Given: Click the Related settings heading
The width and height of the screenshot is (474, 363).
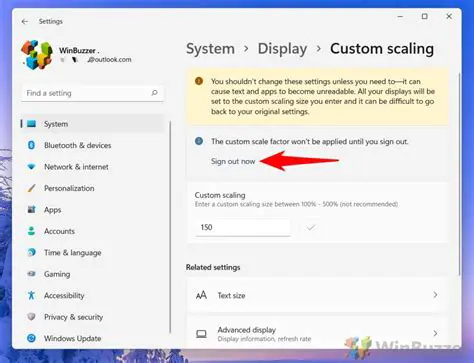Looking at the screenshot, I should (213, 267).
